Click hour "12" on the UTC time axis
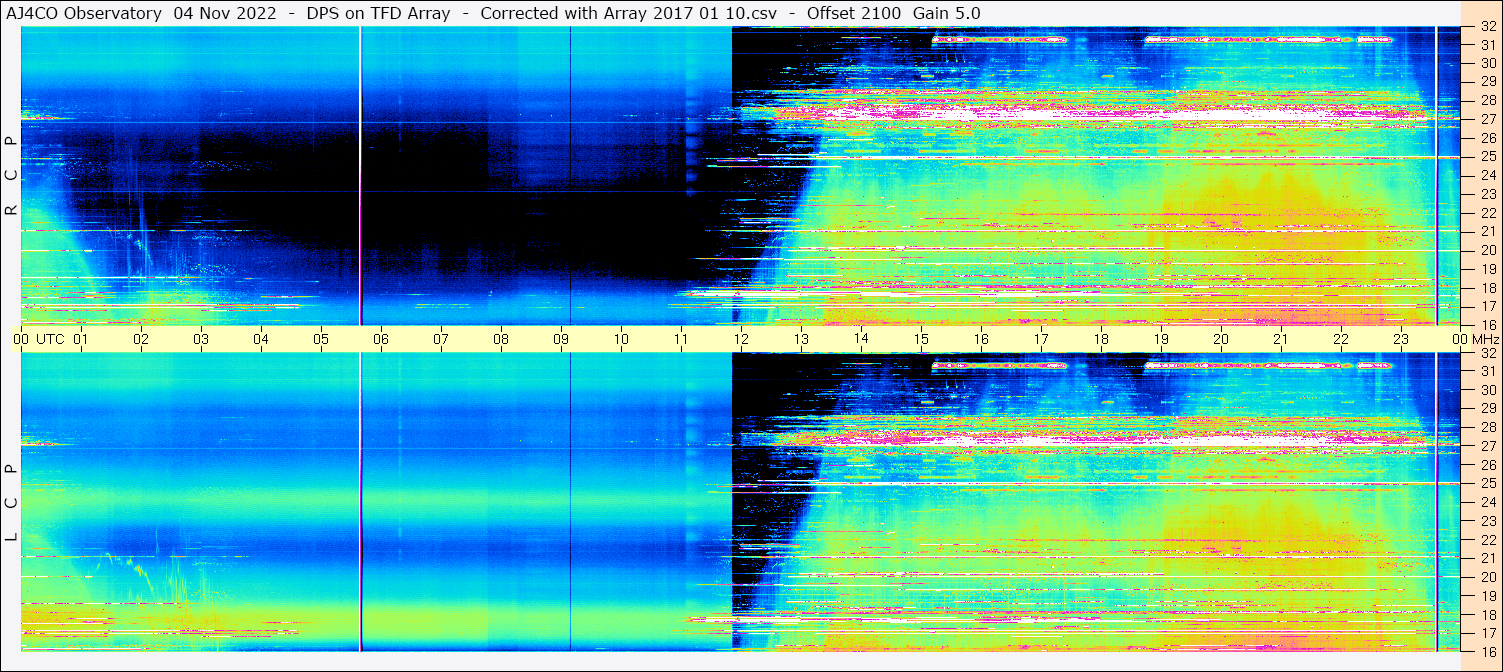1503x672 pixels. pos(741,339)
